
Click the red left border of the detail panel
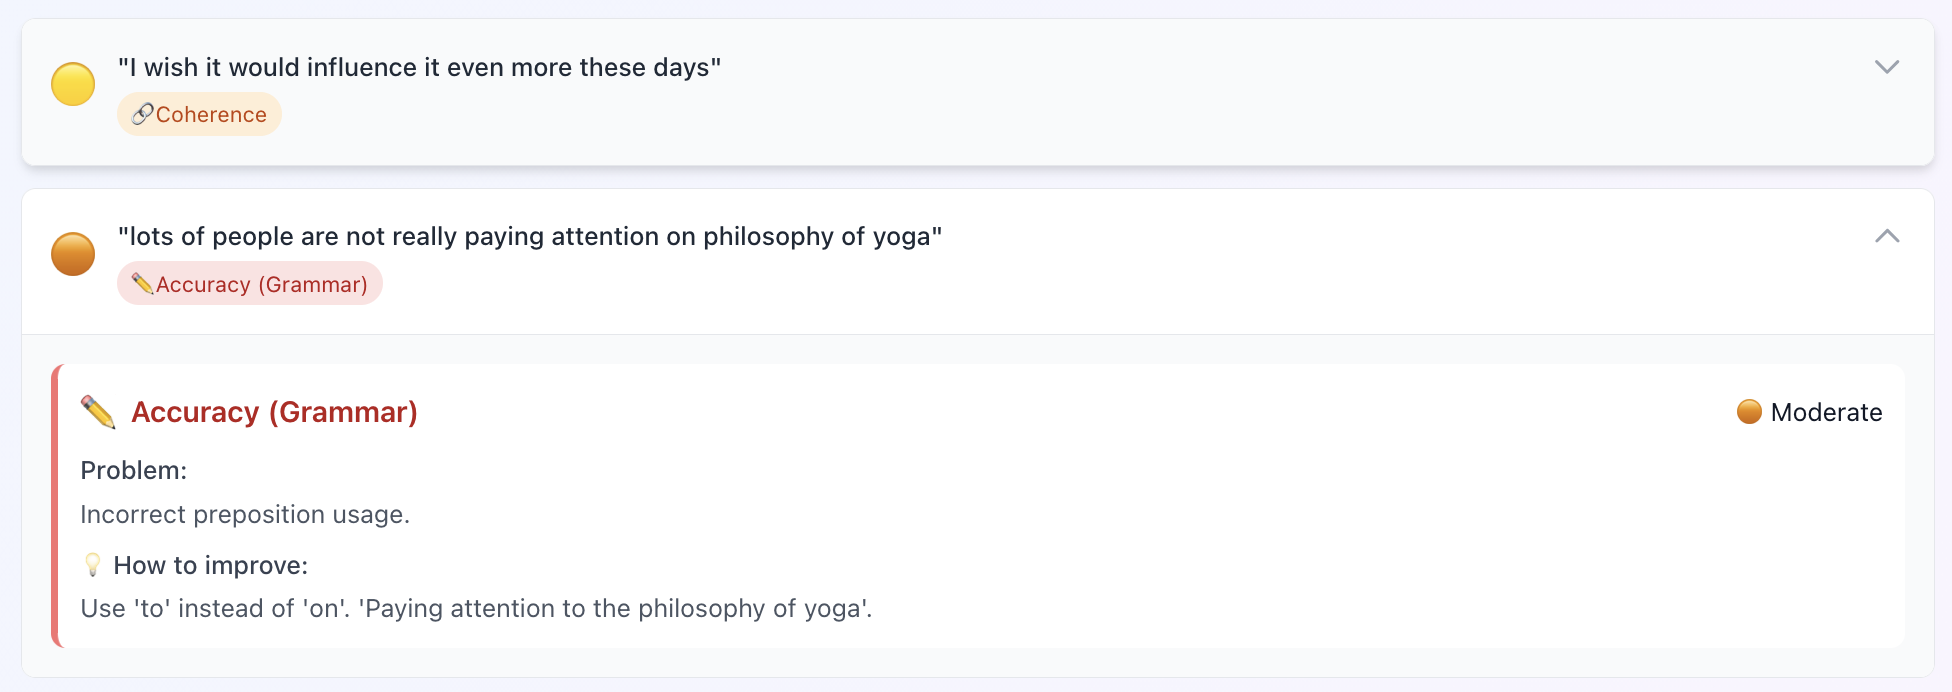[x=55, y=506]
